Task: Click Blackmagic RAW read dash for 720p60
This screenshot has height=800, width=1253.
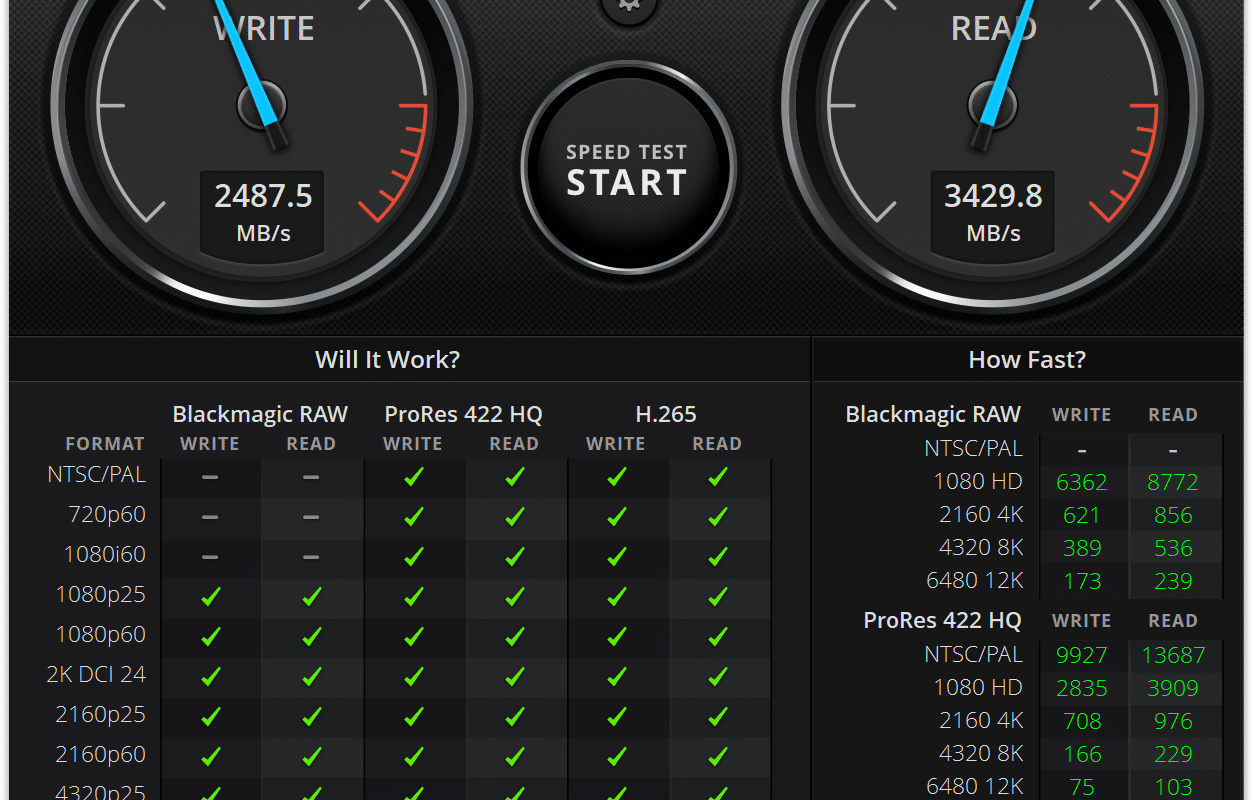Action: click(x=311, y=517)
